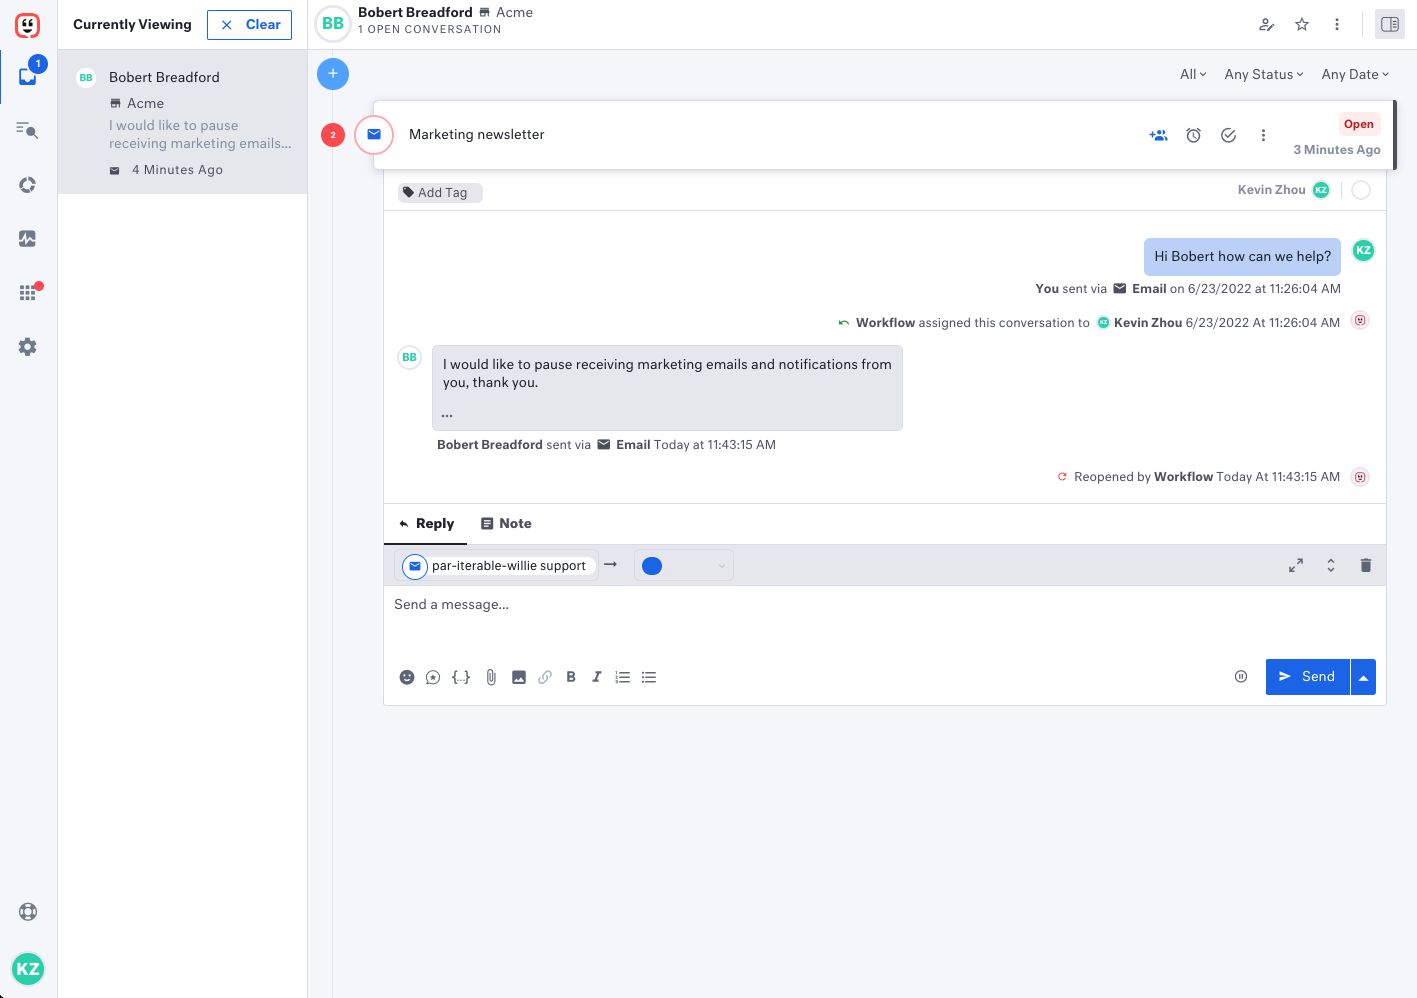
Task: Click the snooze alarm clock icon
Action: [1193, 135]
